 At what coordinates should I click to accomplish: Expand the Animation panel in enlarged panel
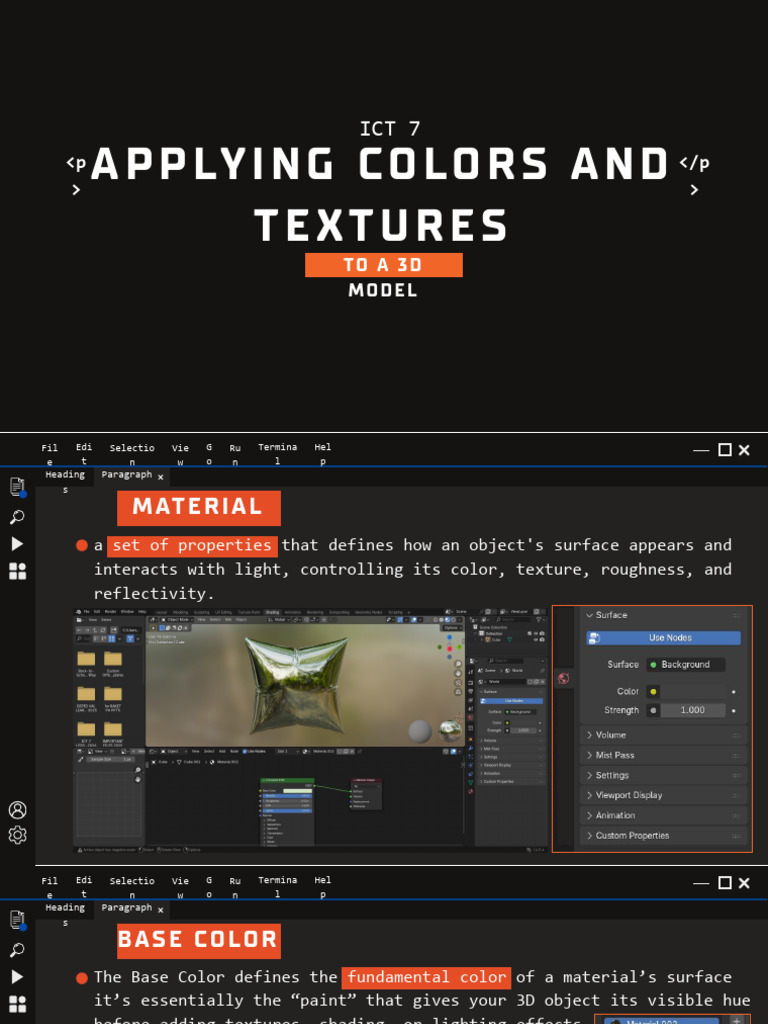[663, 816]
